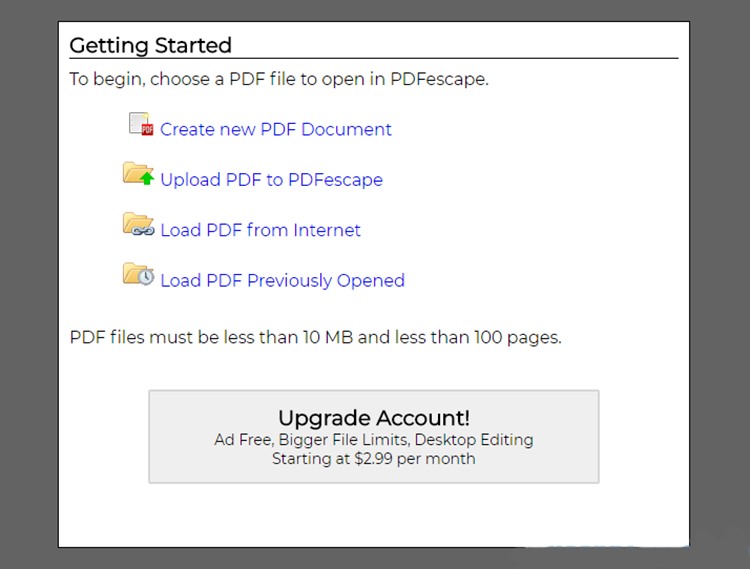This screenshot has height=569, width=750.
Task: Open the Create new PDF Document link
Action: click(x=276, y=130)
